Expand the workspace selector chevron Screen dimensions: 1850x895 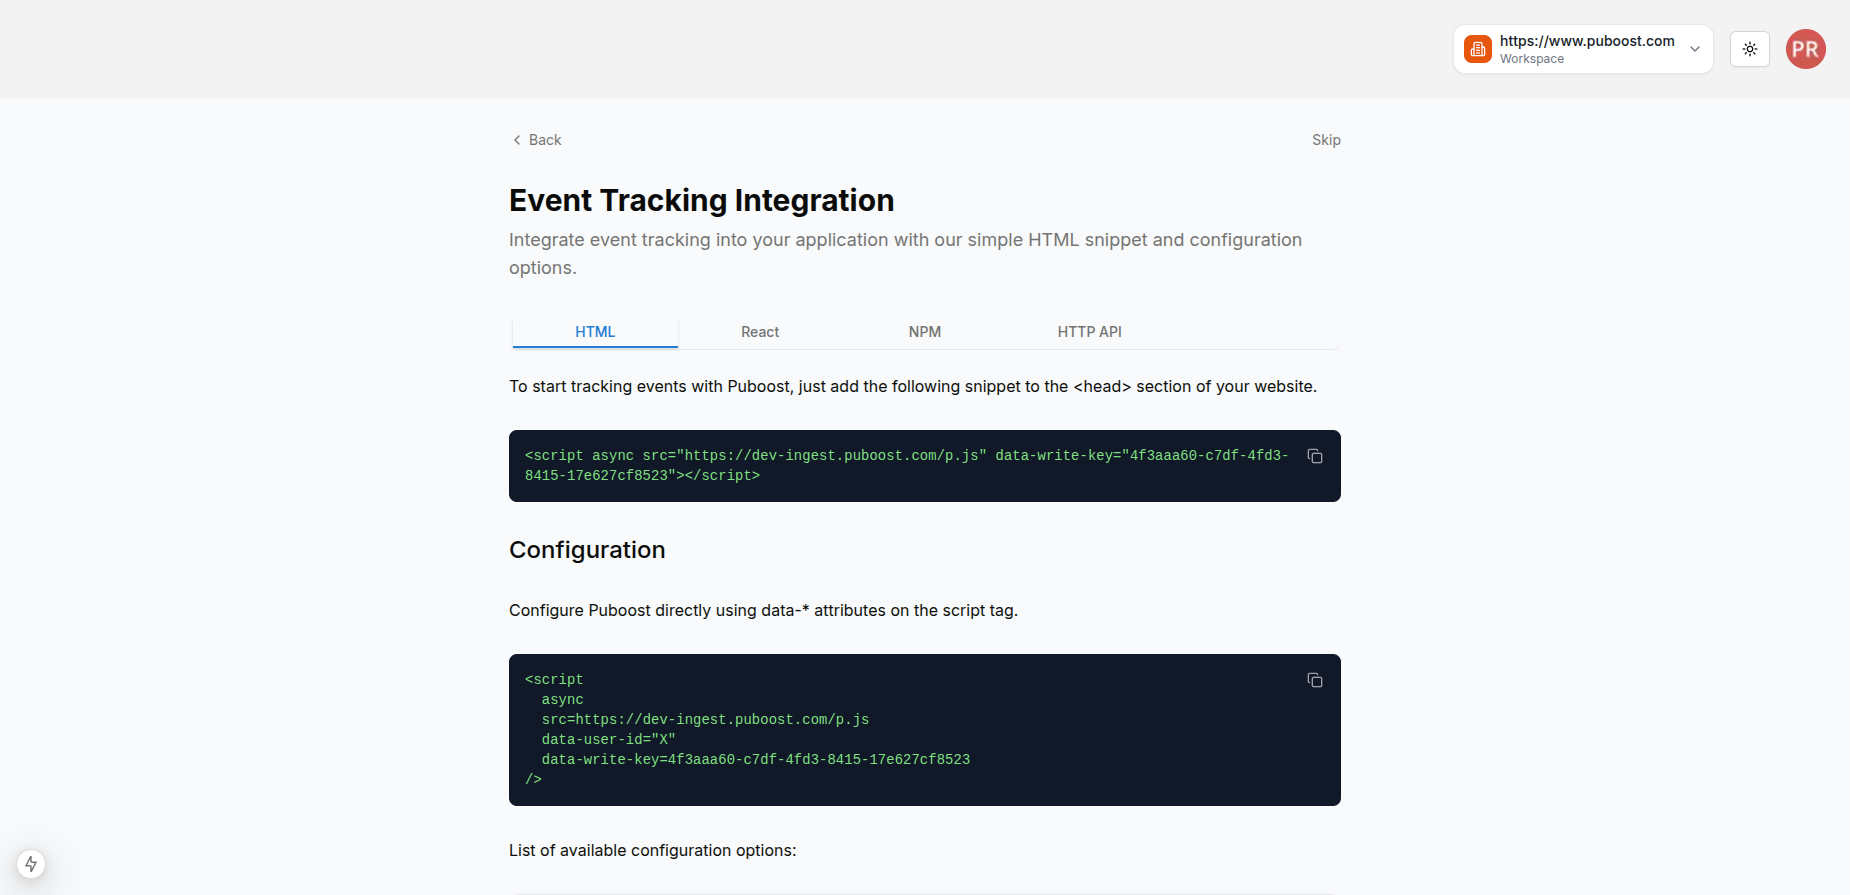click(1695, 49)
